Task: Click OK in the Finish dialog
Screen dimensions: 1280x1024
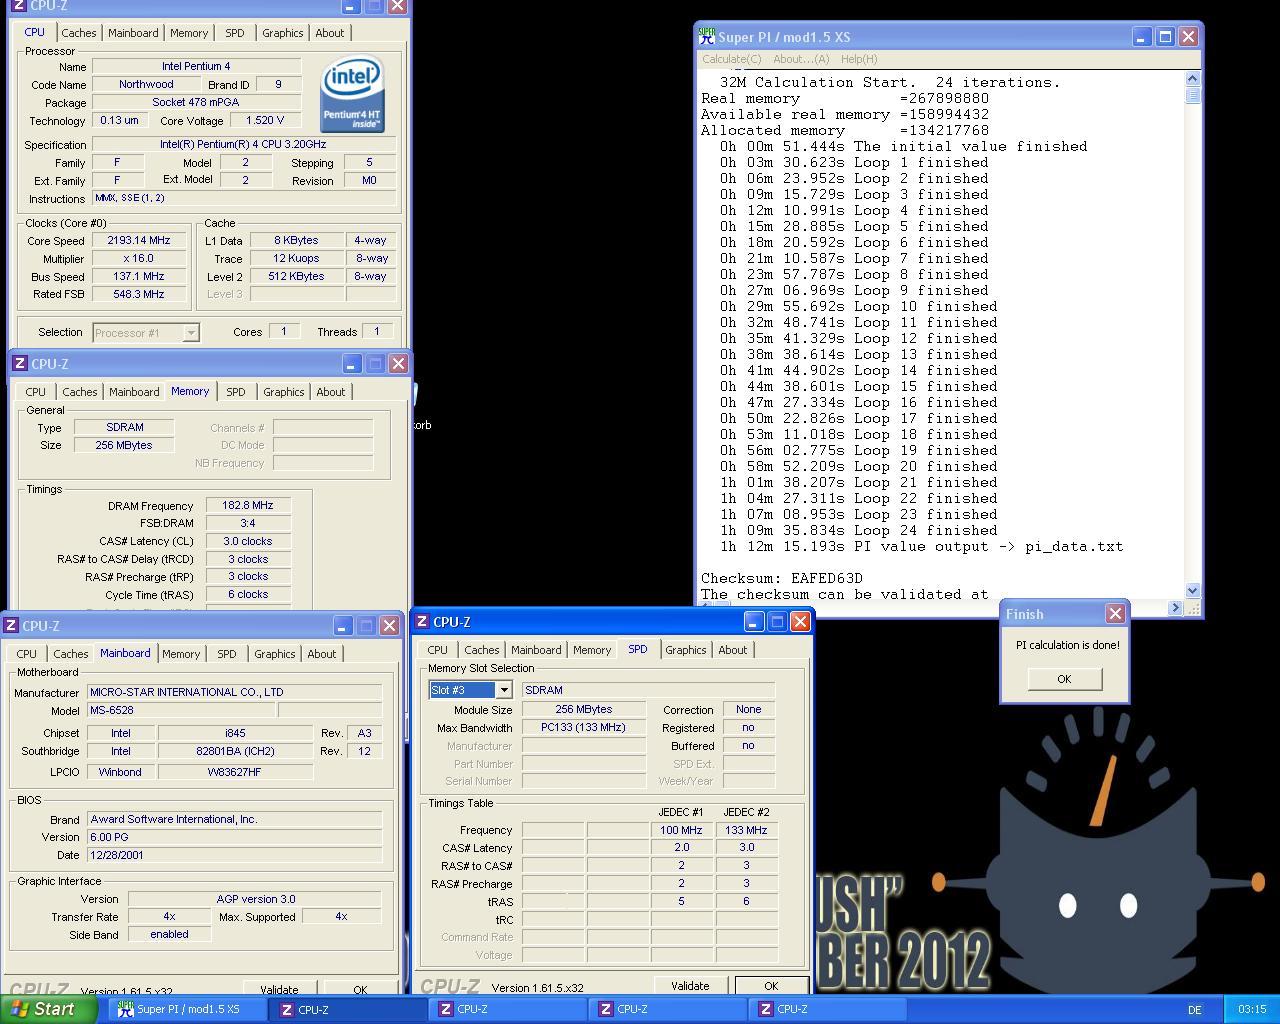Action: (1064, 679)
